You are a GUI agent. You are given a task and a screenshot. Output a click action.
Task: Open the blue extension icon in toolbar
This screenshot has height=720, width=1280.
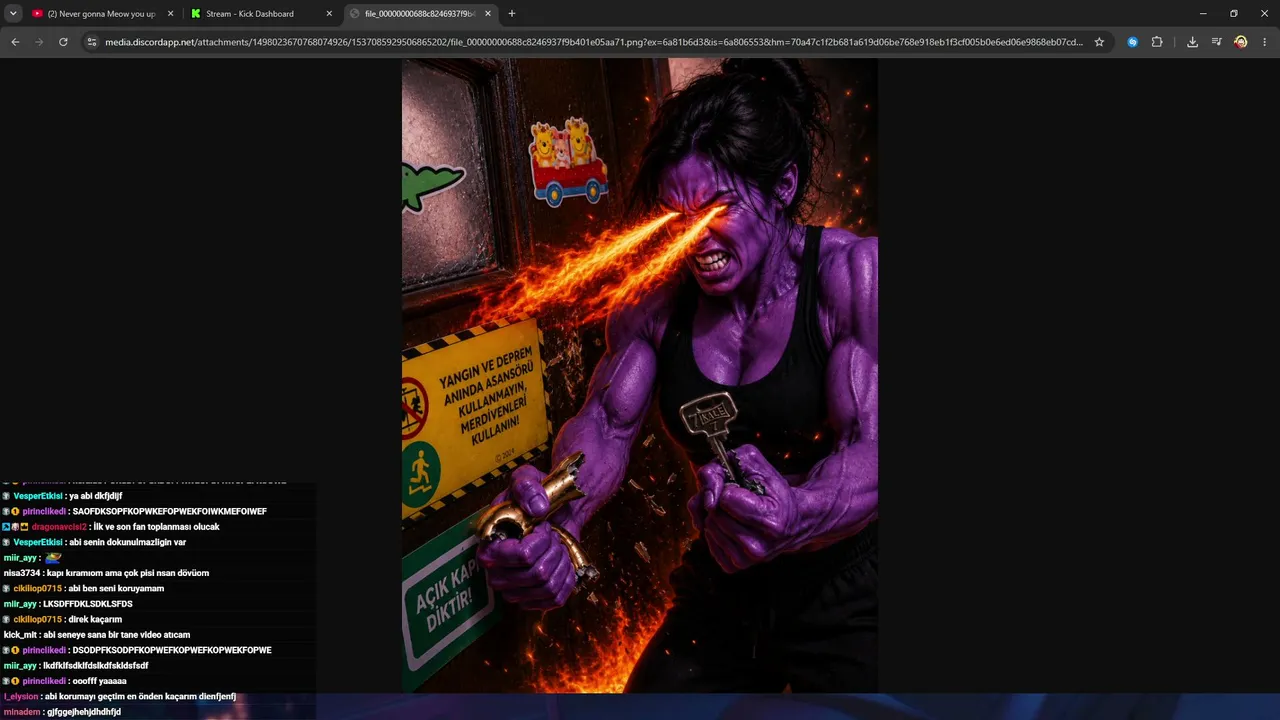(1133, 42)
